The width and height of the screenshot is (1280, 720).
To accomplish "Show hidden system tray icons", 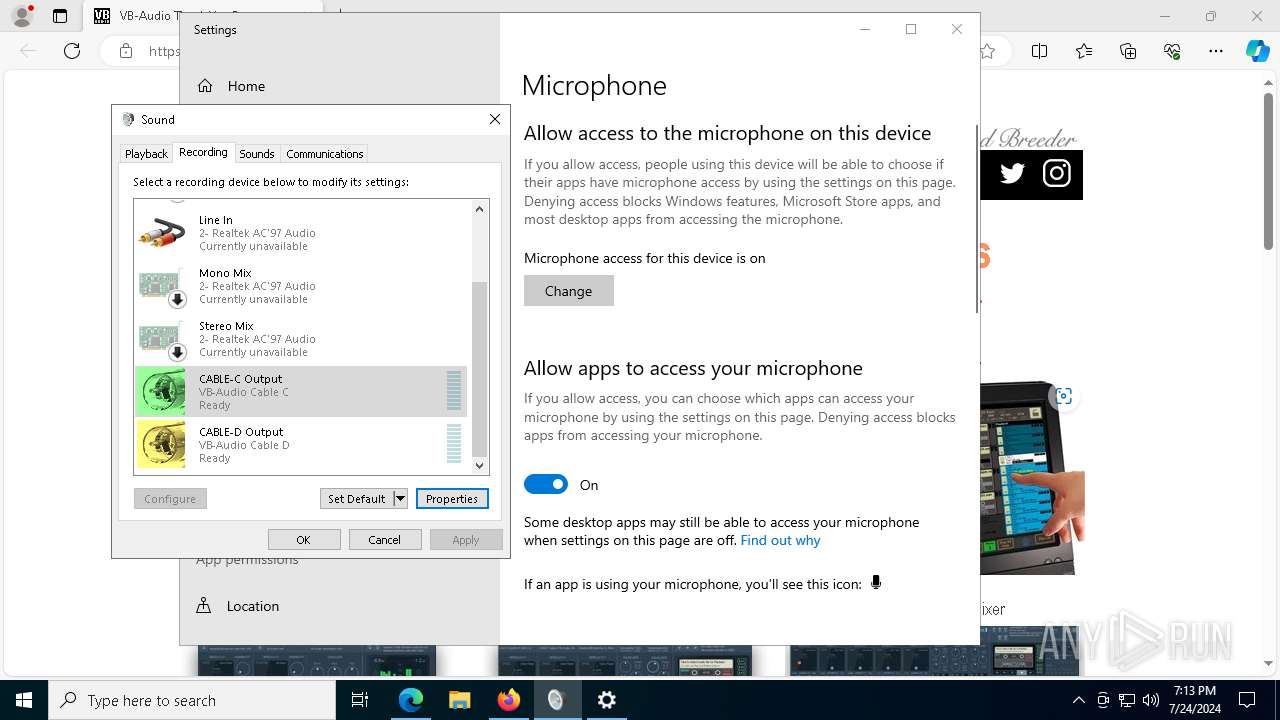I will click(1078, 700).
